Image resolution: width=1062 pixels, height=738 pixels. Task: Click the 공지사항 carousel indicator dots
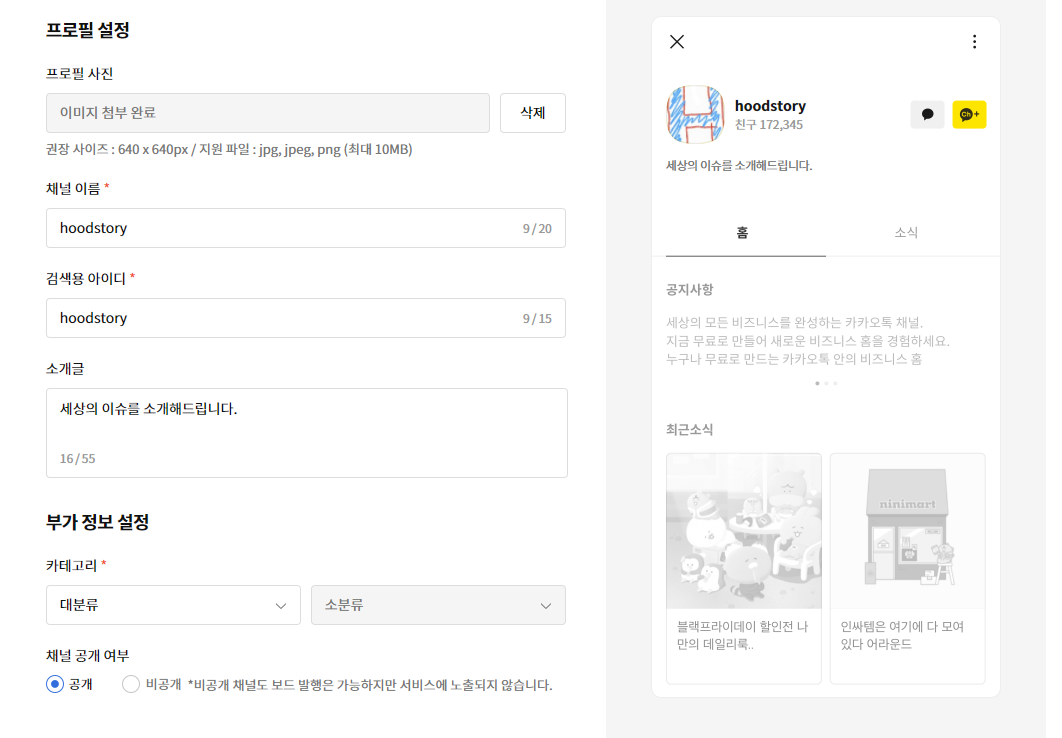[826, 383]
